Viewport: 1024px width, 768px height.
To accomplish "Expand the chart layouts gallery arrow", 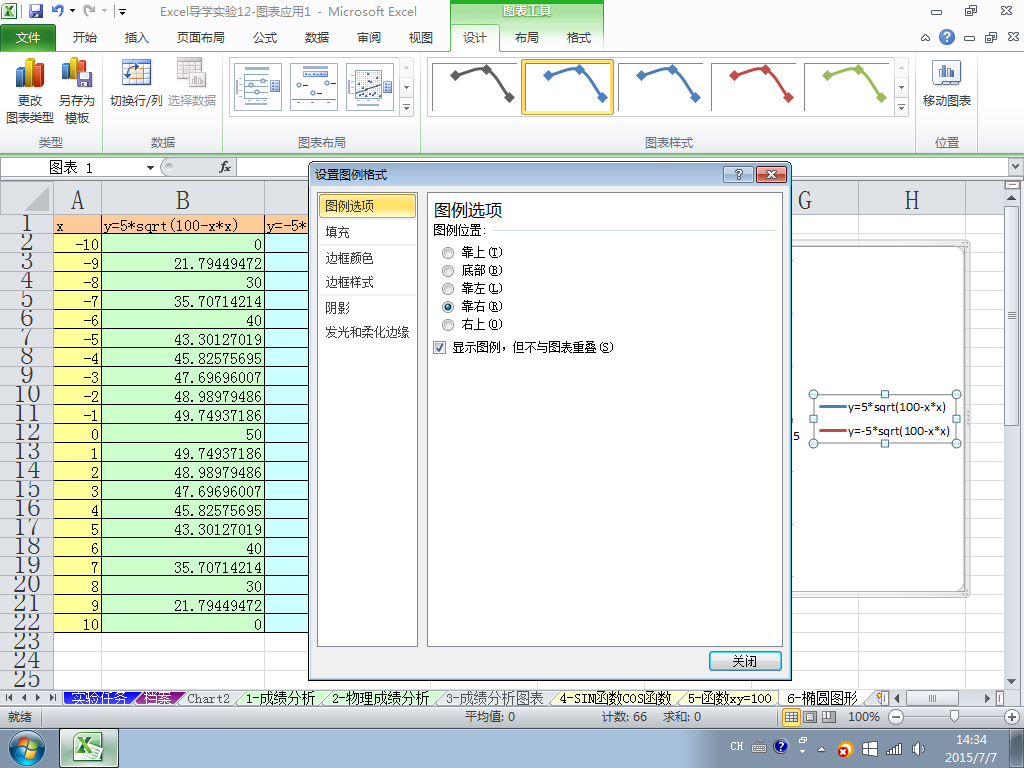I will tap(406, 108).
